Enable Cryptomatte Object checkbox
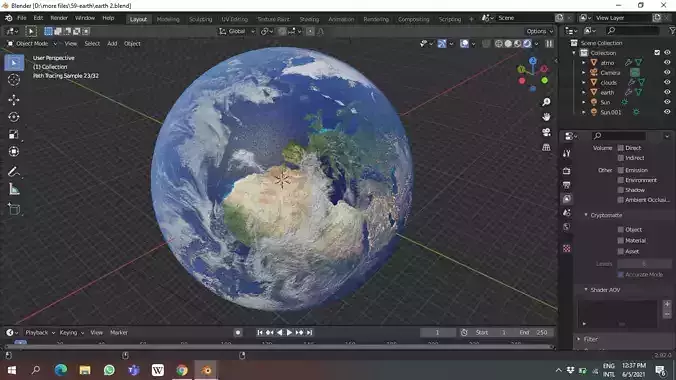Screen dimensions: 676x380 click(620, 229)
